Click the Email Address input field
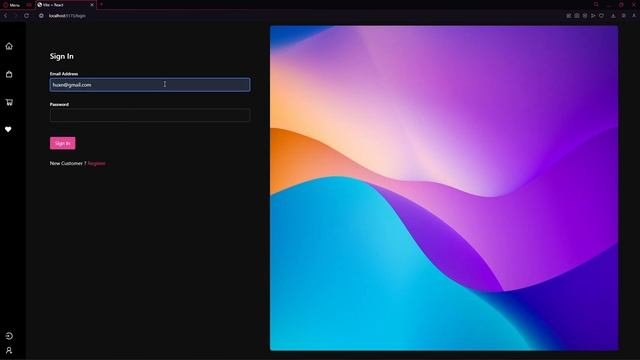 [150, 84]
